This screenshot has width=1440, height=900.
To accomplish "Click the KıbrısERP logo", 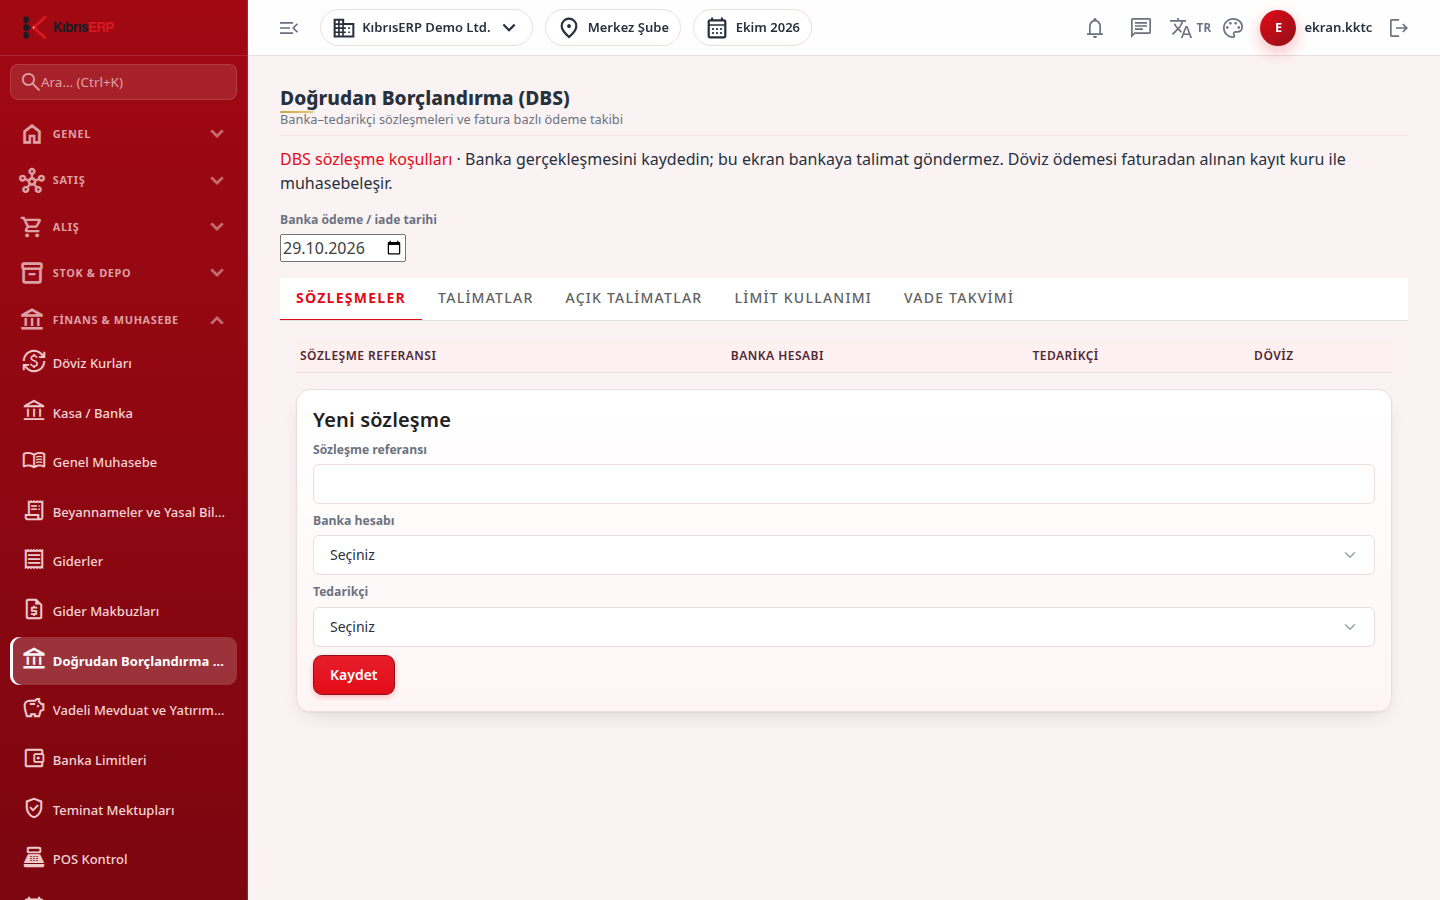I will (x=69, y=27).
